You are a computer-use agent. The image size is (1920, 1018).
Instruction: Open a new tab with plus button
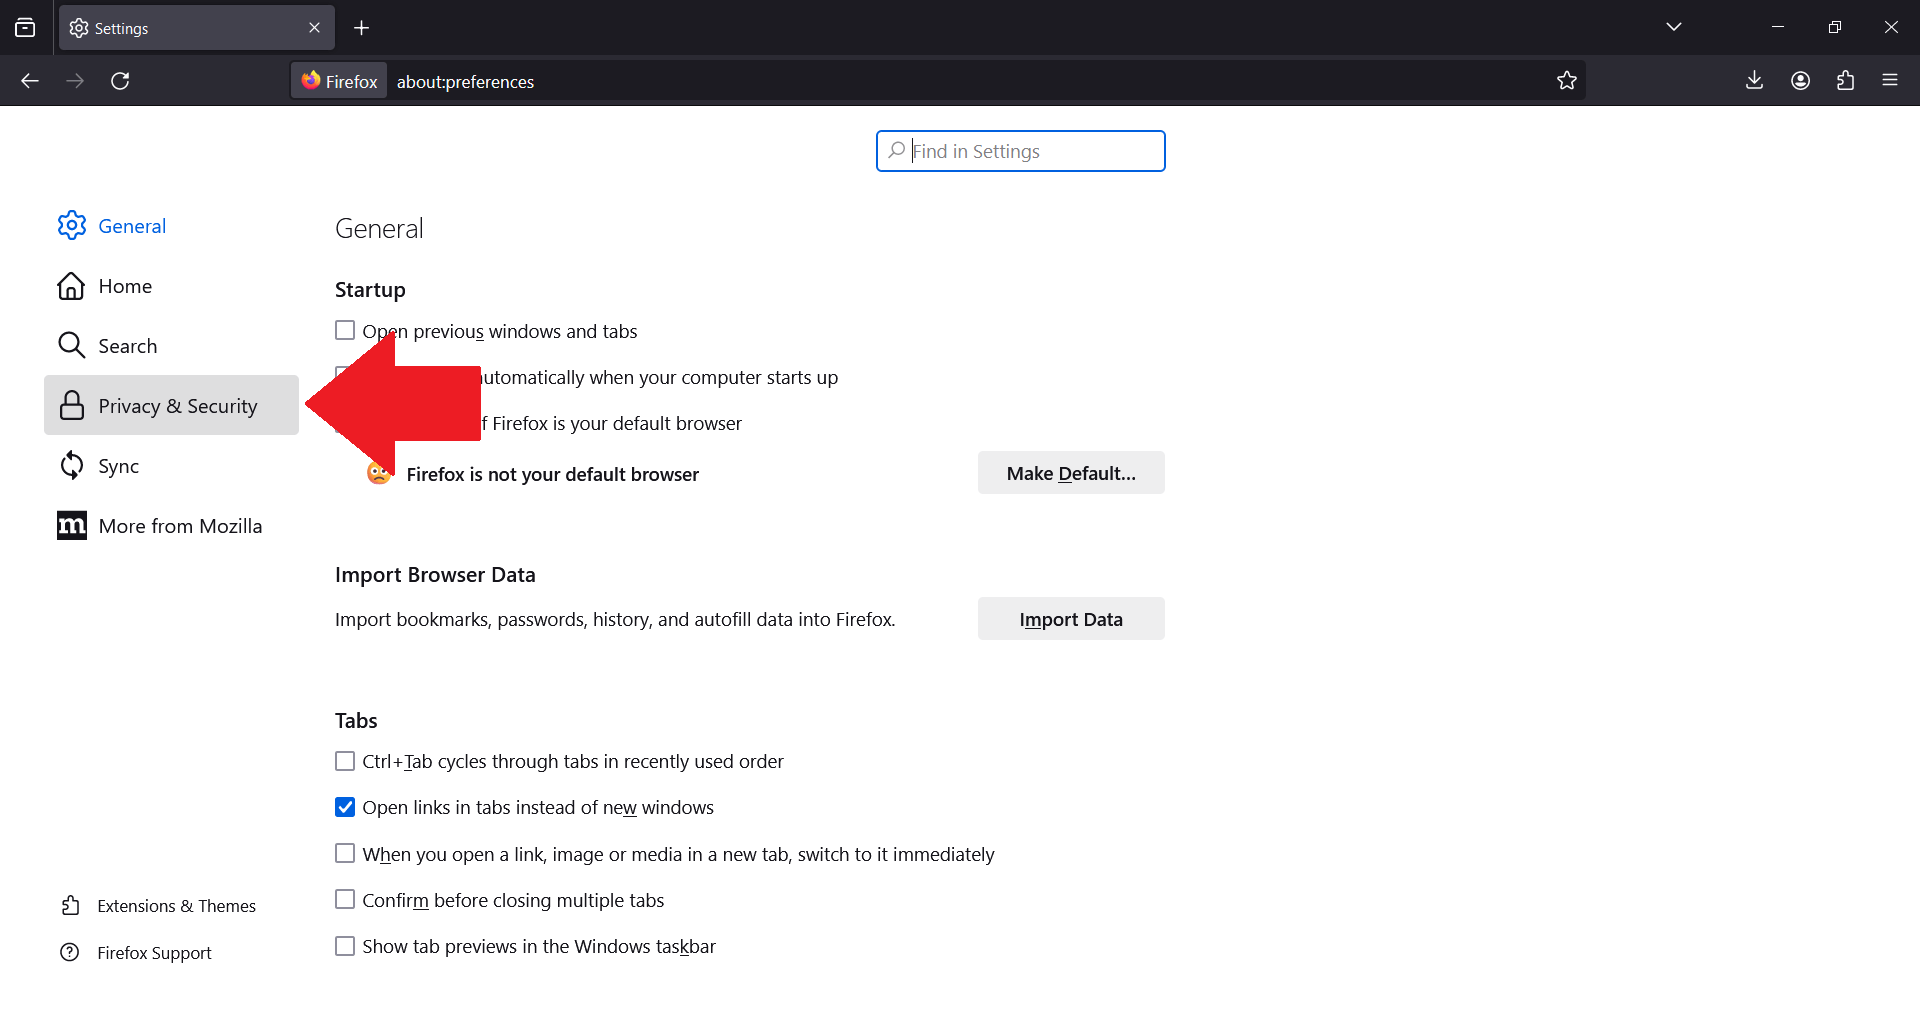pyautogui.click(x=362, y=28)
